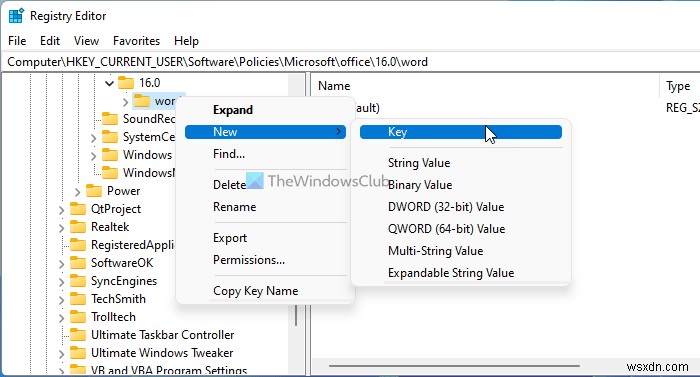
Task: Click the Power folder icon
Action: point(94,191)
